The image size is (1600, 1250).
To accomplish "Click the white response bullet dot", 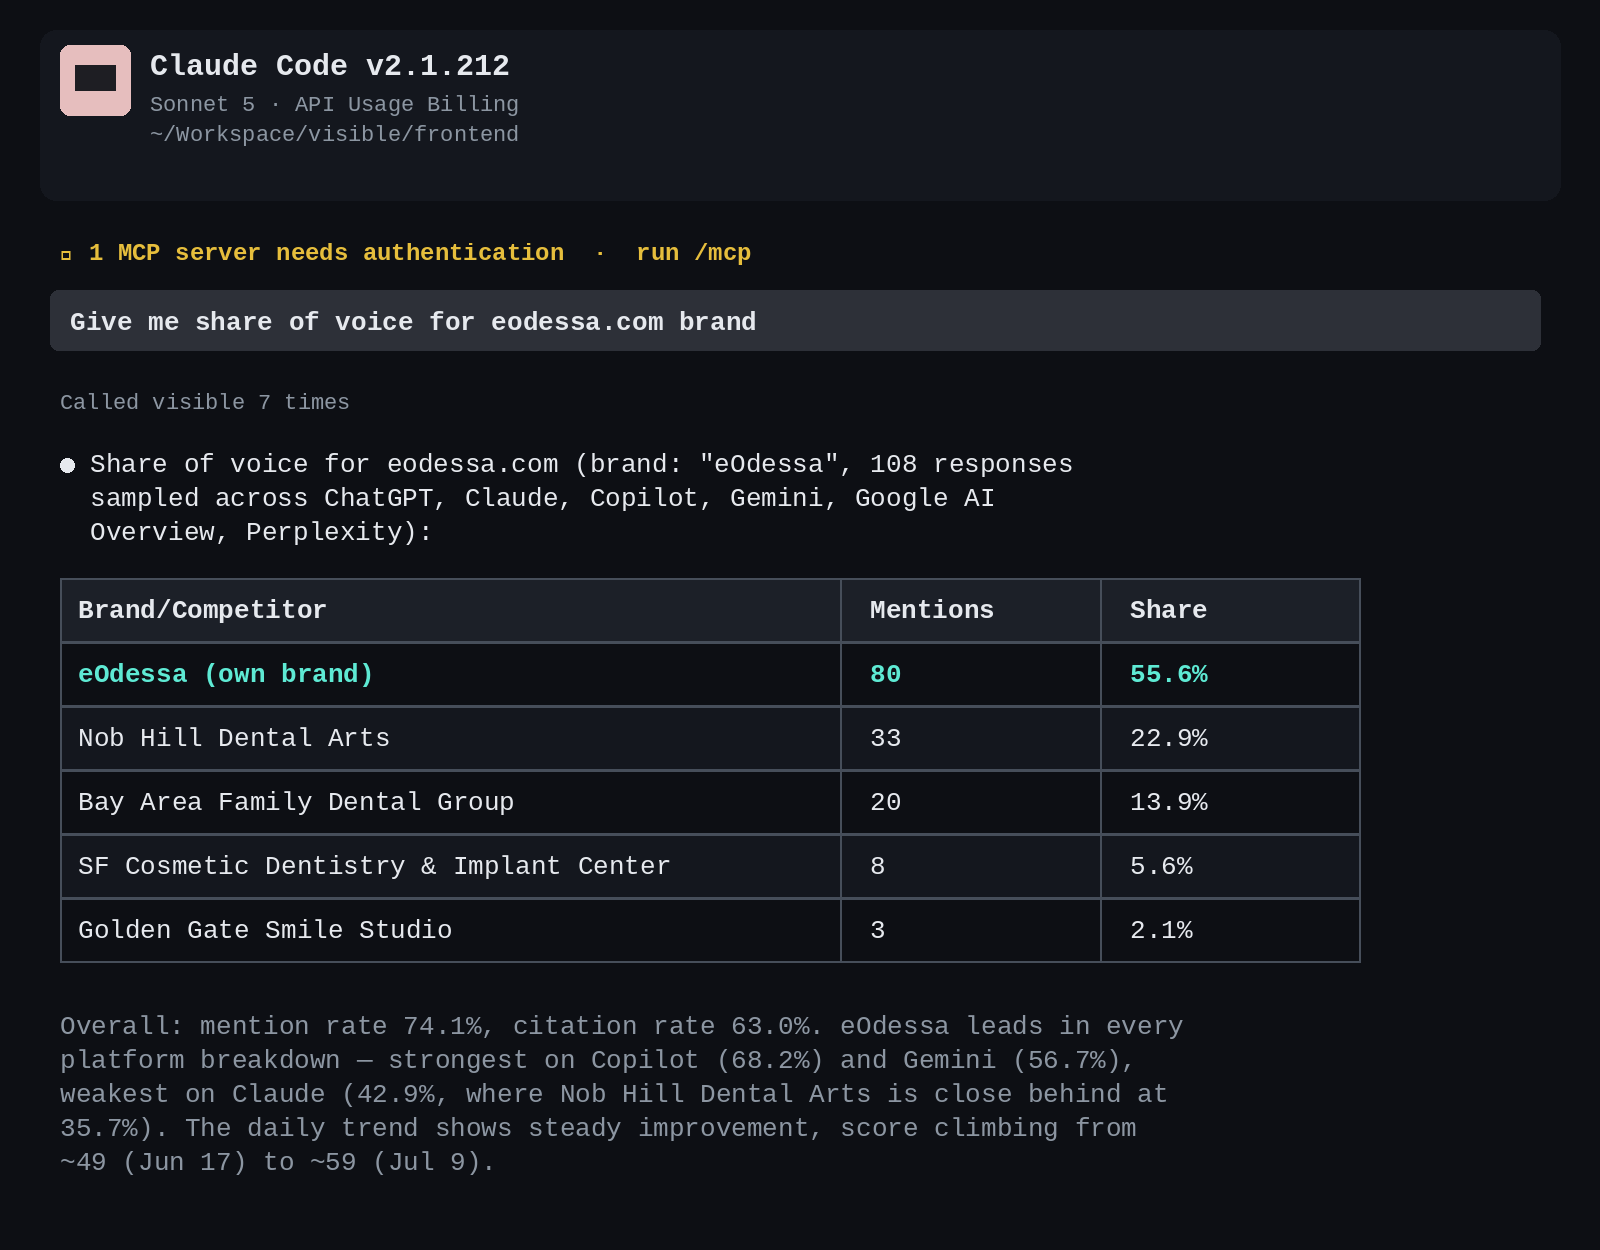I will (x=68, y=465).
